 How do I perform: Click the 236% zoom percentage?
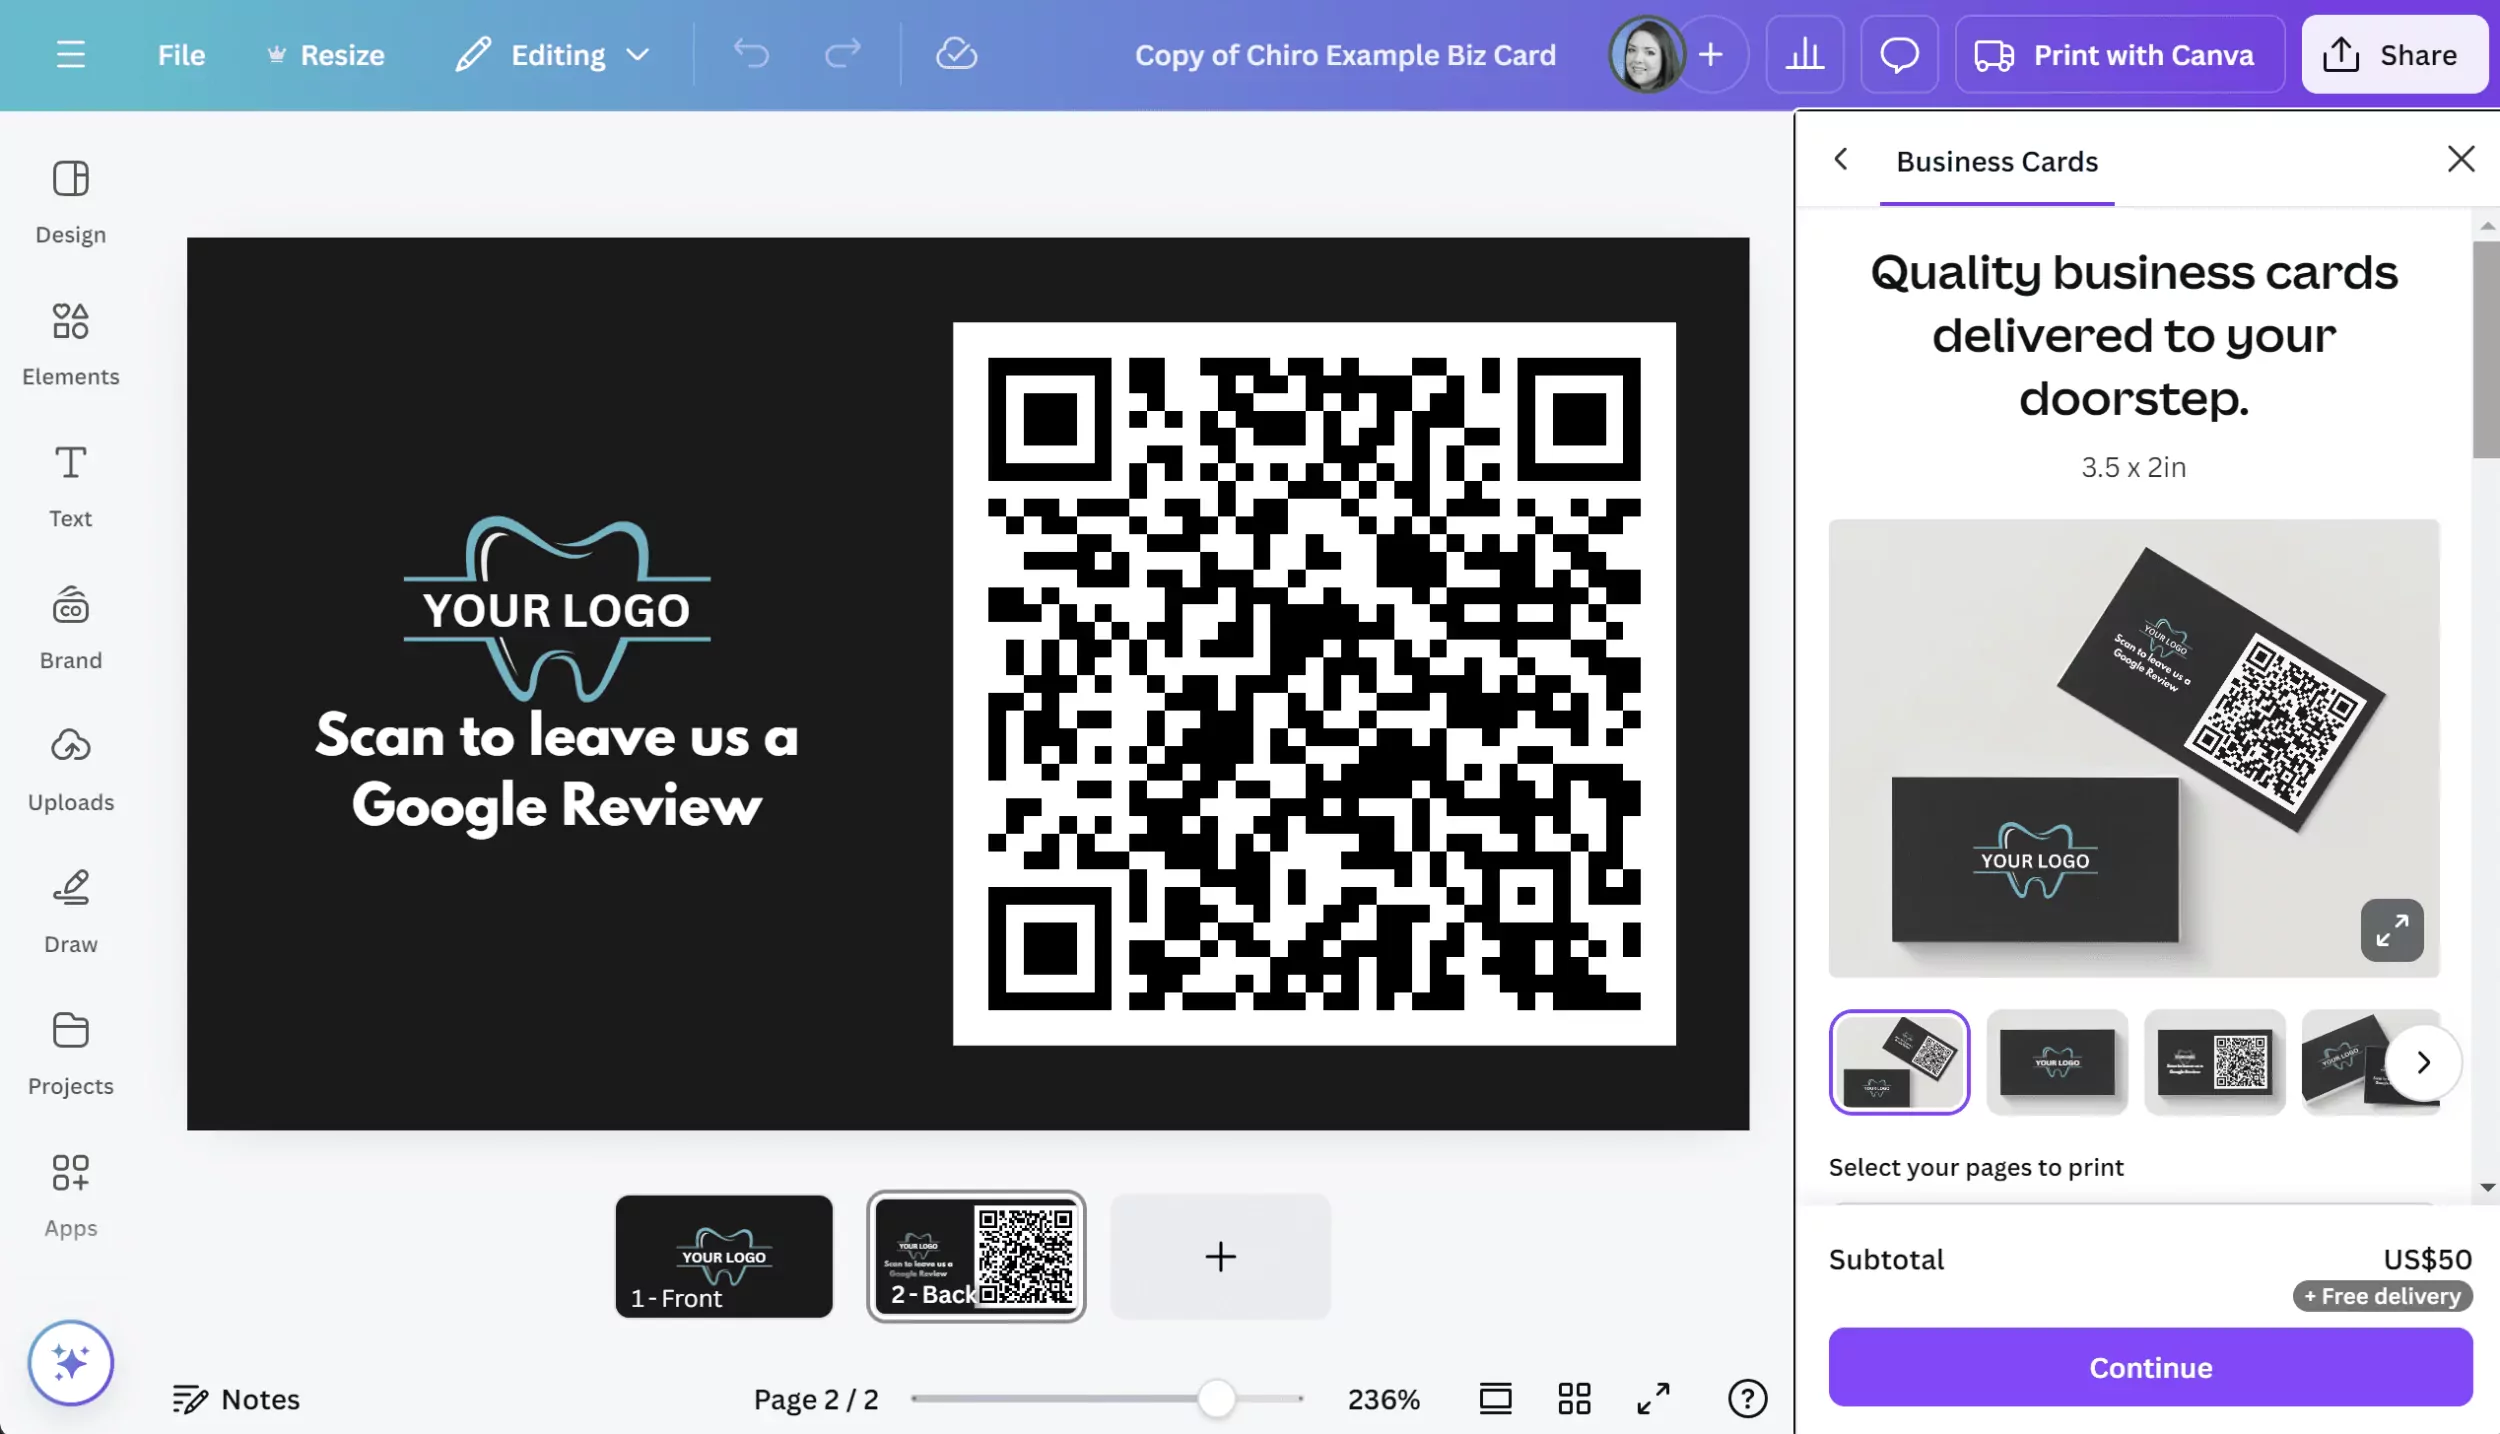coord(1383,1399)
